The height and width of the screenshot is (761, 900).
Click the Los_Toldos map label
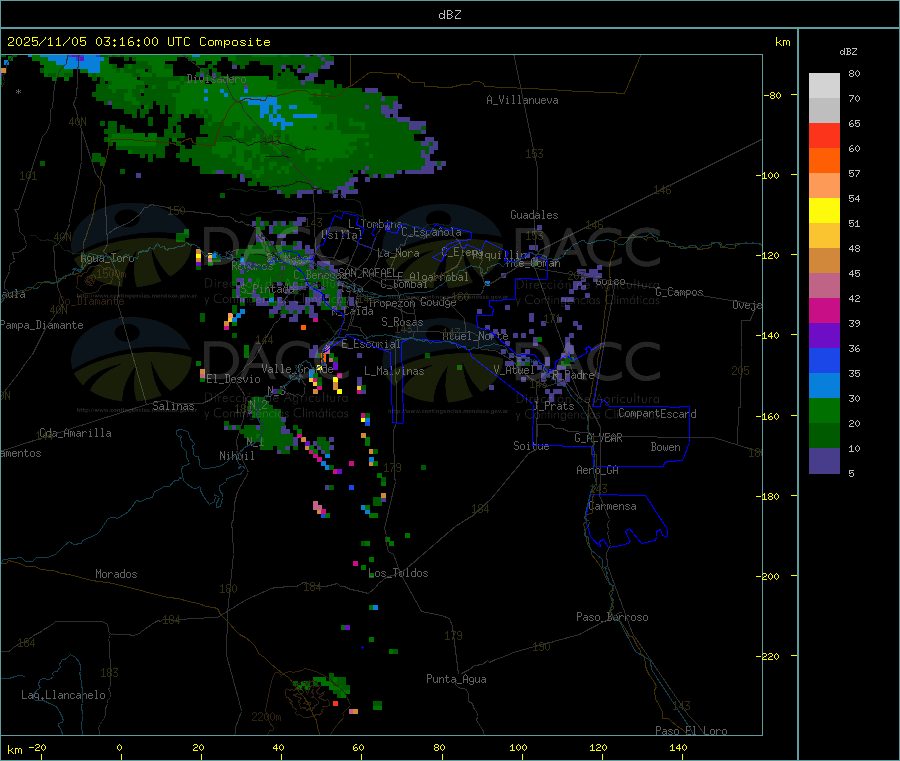[x=398, y=573]
